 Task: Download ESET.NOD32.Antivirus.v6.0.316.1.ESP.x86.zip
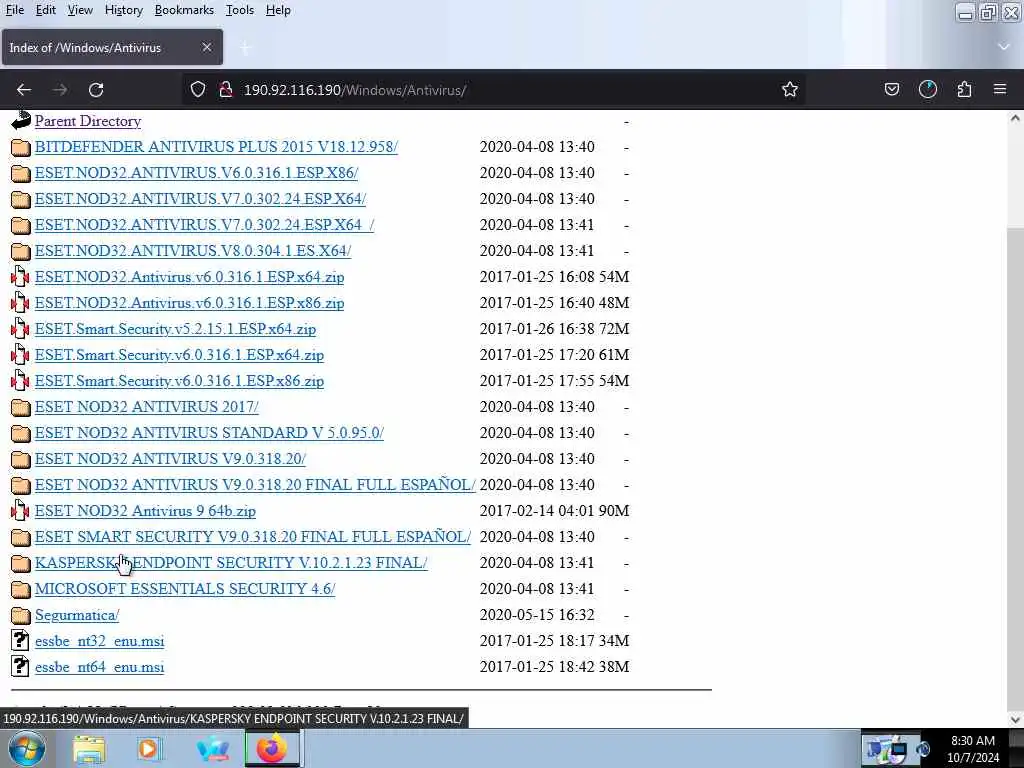(189, 303)
